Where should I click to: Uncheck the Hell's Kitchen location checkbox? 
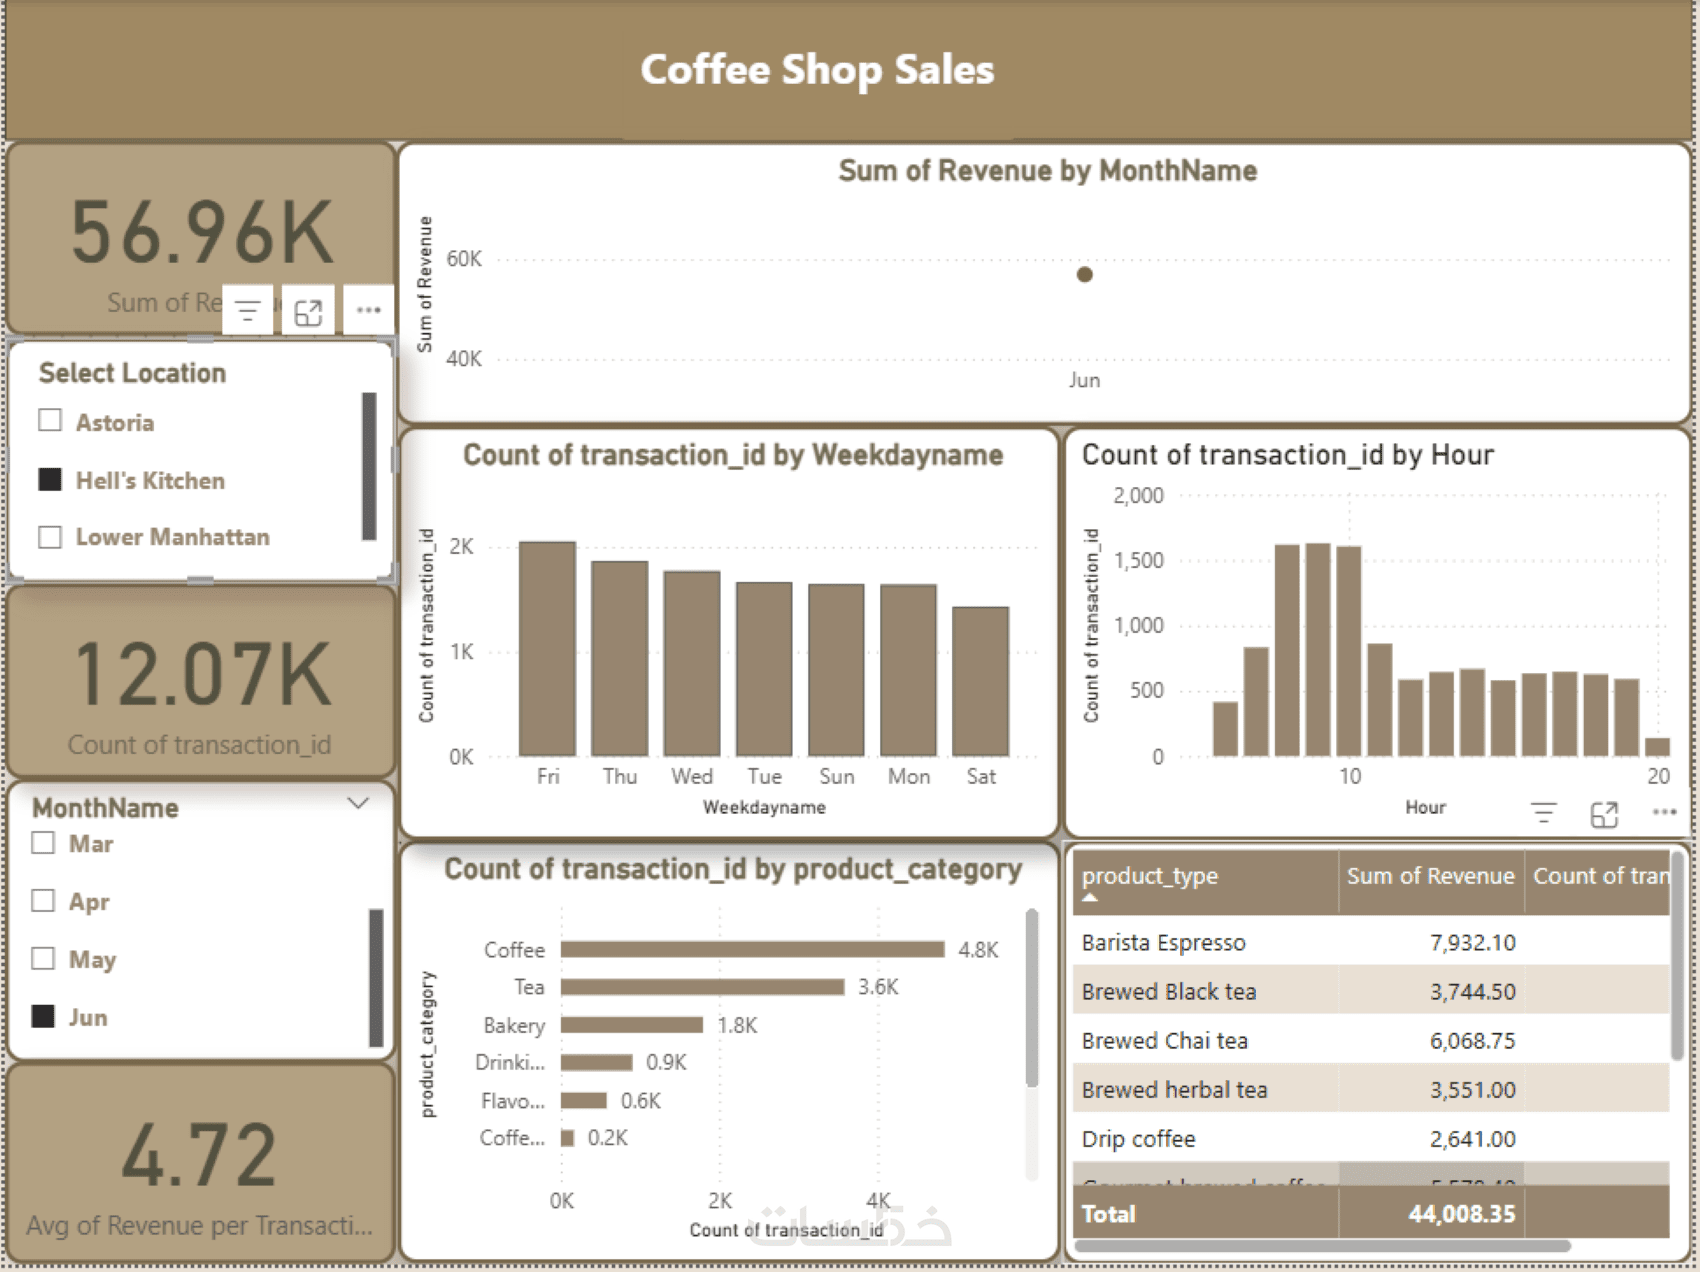[x=50, y=479]
